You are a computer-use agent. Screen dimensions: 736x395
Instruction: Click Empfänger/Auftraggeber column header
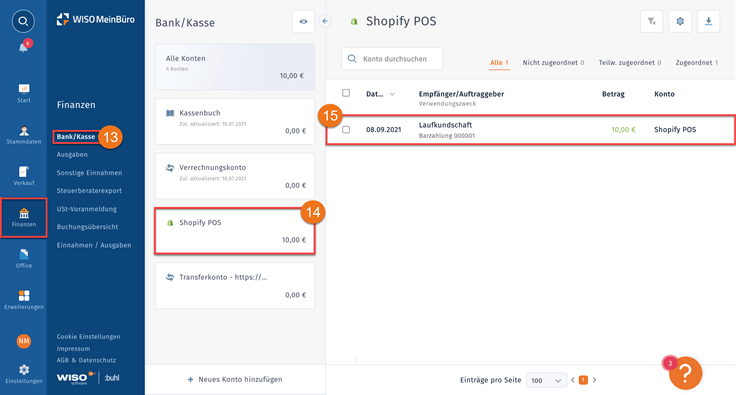point(461,94)
